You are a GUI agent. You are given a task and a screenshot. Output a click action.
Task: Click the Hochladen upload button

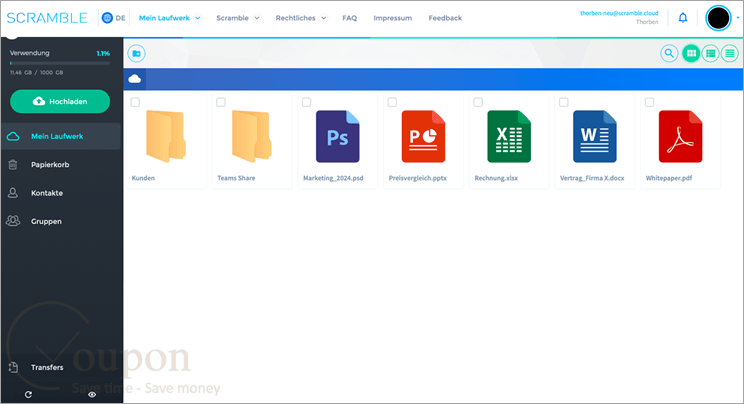tap(60, 102)
